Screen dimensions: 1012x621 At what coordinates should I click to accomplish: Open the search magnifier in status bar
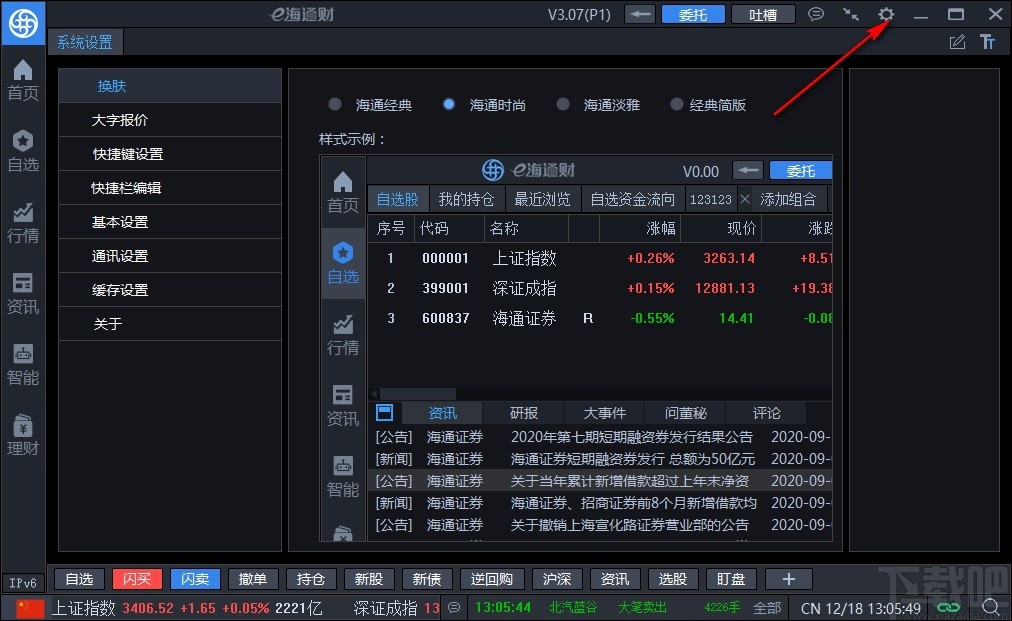coord(991,607)
